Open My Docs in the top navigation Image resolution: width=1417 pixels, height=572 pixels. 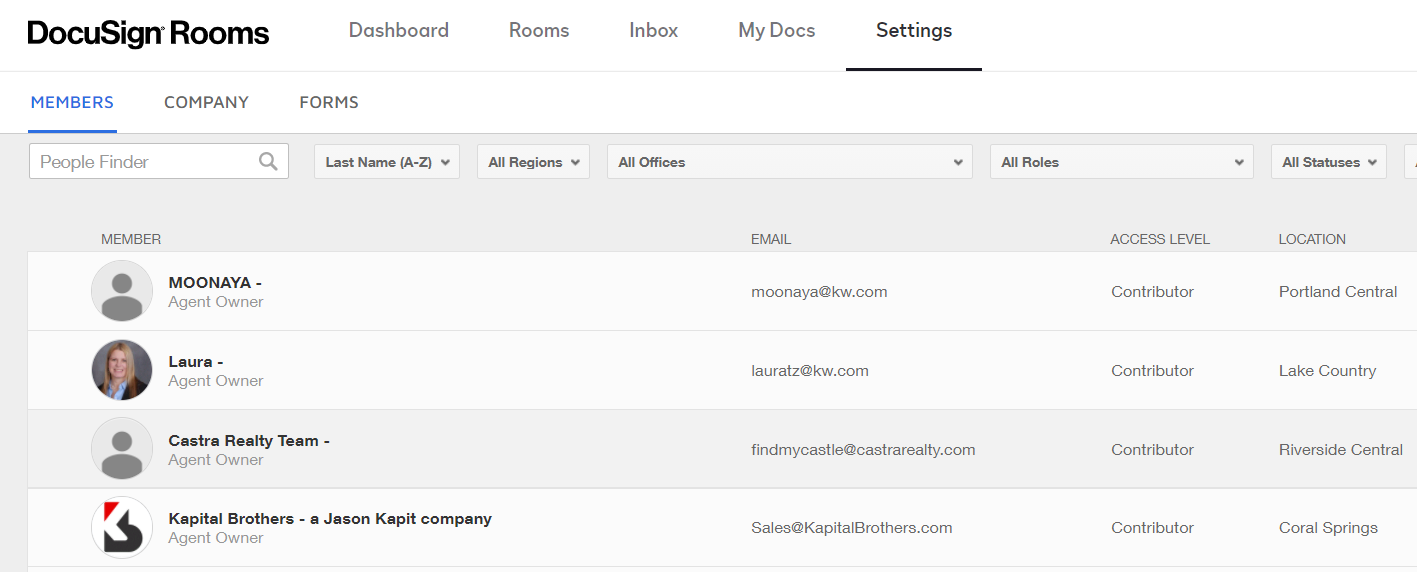777,31
